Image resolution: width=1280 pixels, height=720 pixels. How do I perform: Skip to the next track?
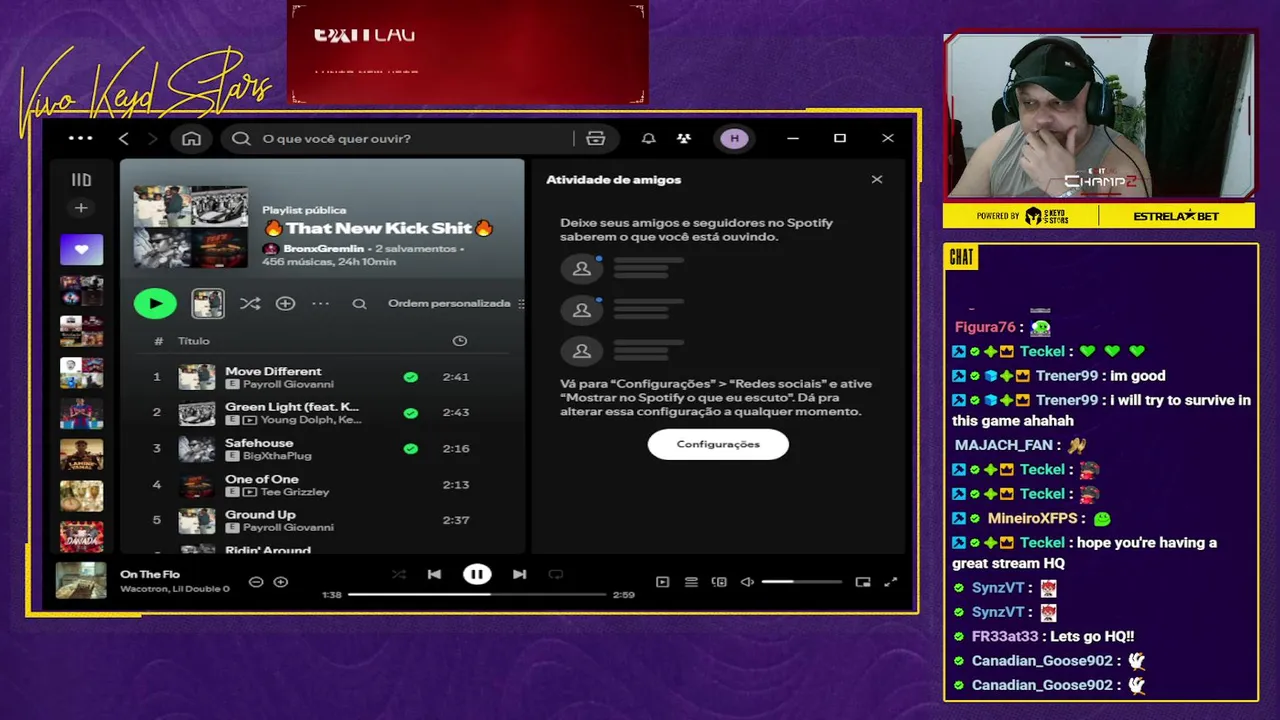click(519, 574)
